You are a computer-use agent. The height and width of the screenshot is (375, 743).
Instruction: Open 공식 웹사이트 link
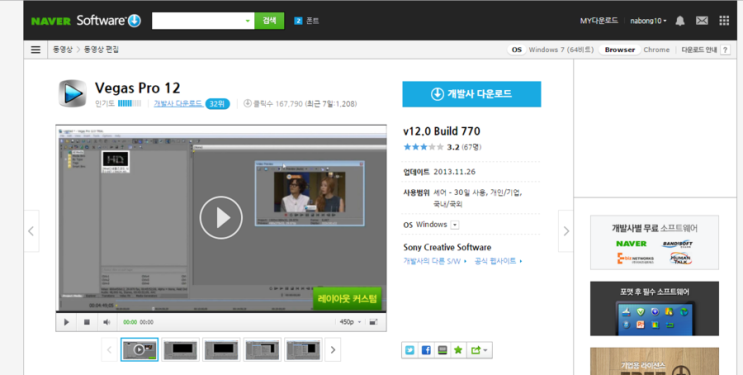498,261
